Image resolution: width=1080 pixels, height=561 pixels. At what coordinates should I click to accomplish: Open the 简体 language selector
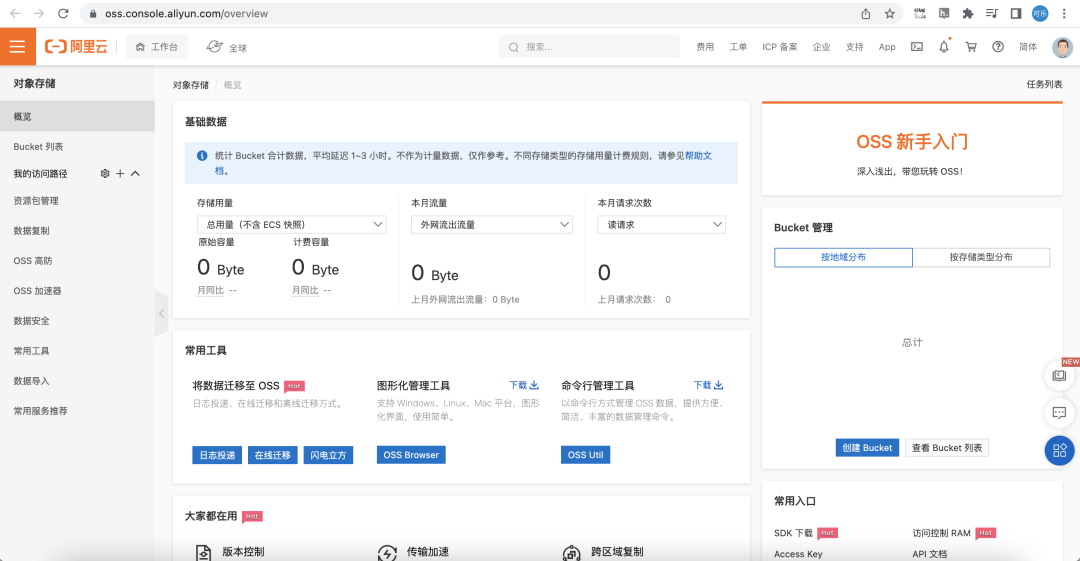coord(1028,47)
